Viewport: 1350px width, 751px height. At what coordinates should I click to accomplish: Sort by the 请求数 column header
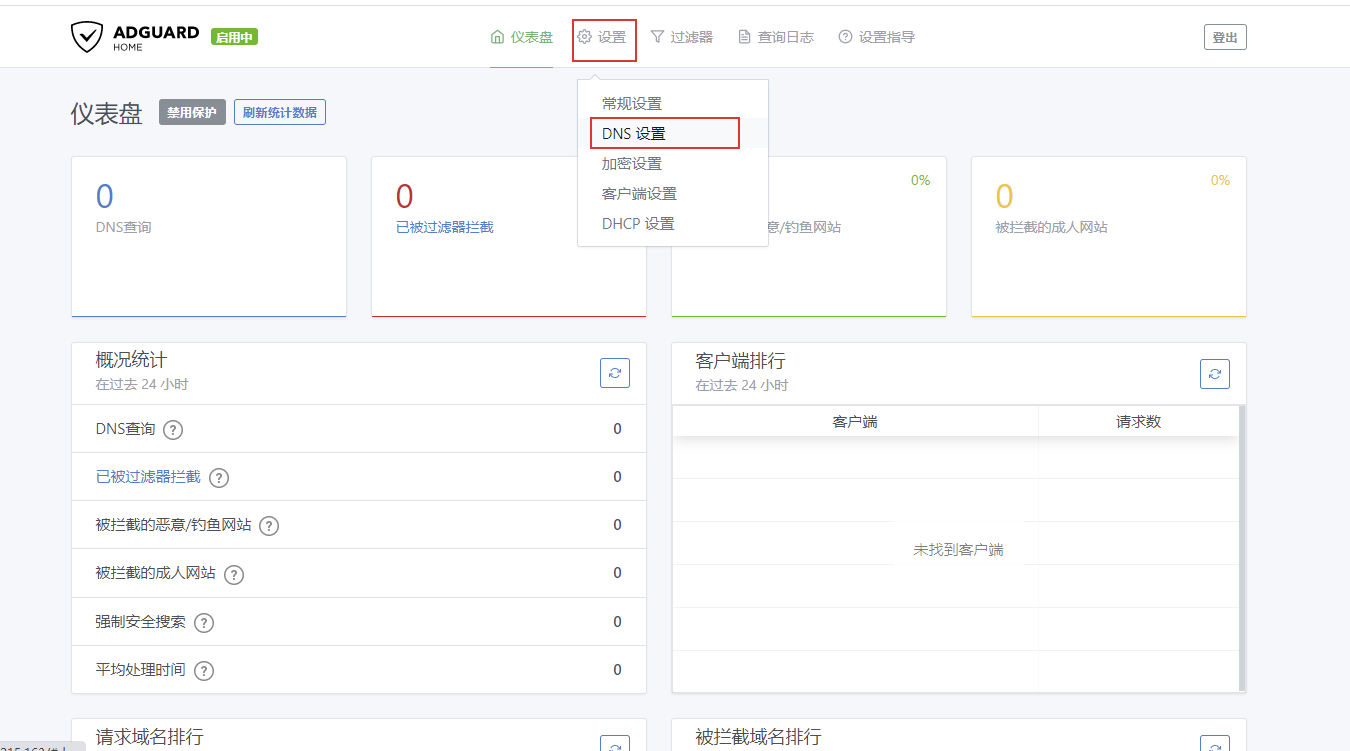click(1139, 421)
